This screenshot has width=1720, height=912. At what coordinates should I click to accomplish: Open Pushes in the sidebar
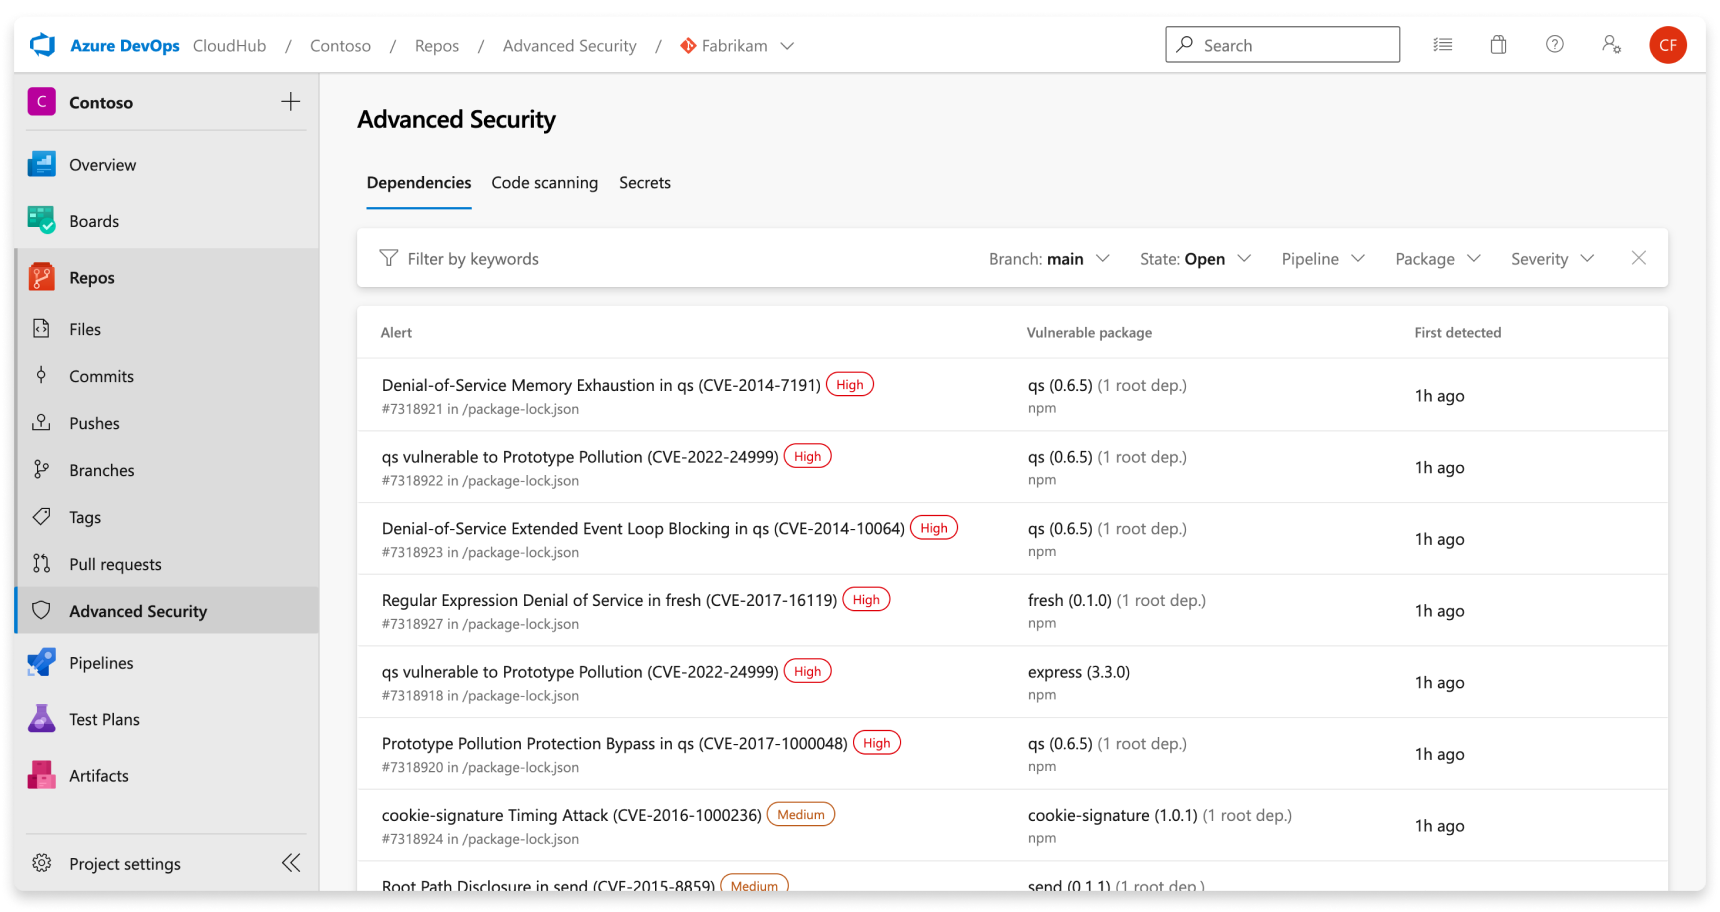(x=93, y=422)
